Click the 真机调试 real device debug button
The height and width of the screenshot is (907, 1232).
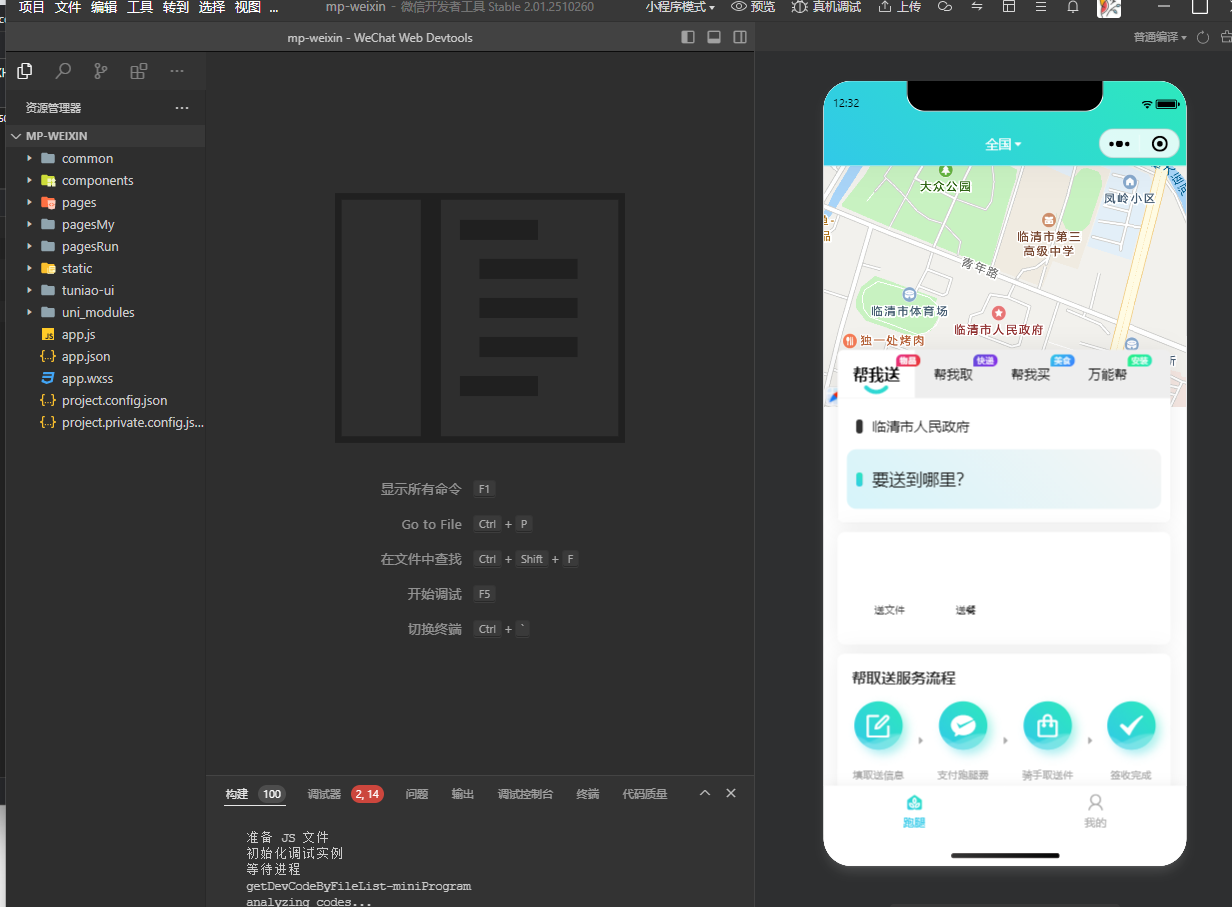826,7
